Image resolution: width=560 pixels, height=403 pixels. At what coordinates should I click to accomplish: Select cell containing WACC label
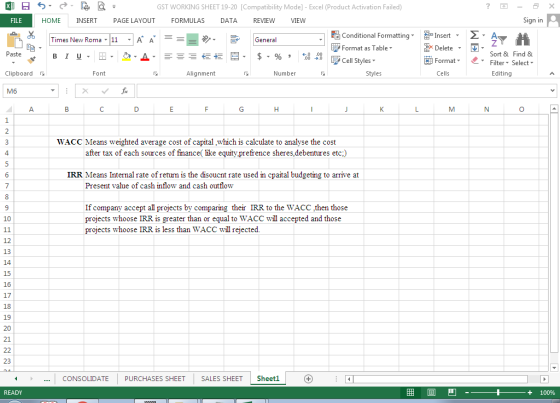66,142
